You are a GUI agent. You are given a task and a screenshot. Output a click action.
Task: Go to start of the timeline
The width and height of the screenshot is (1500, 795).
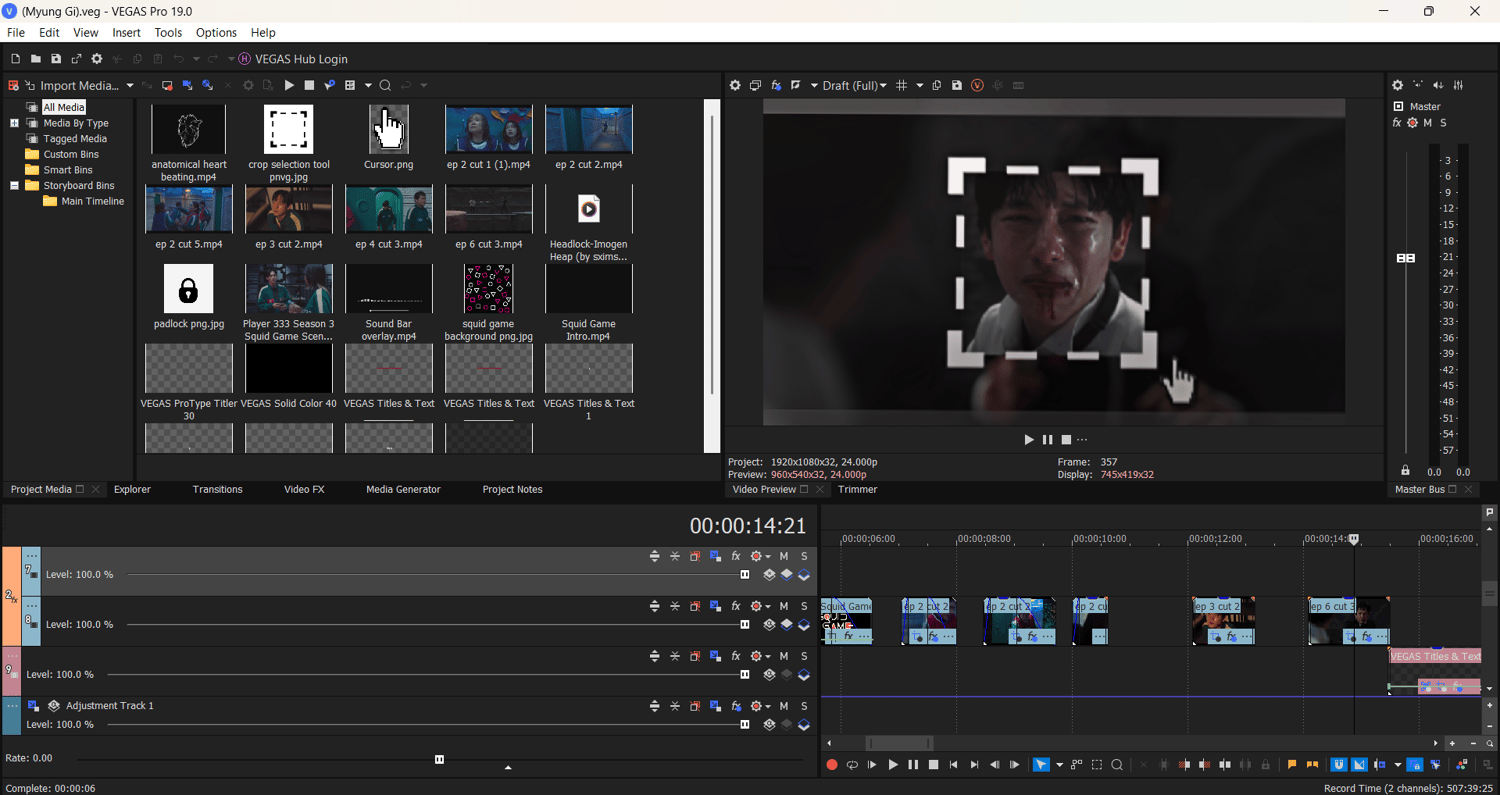coord(953,765)
